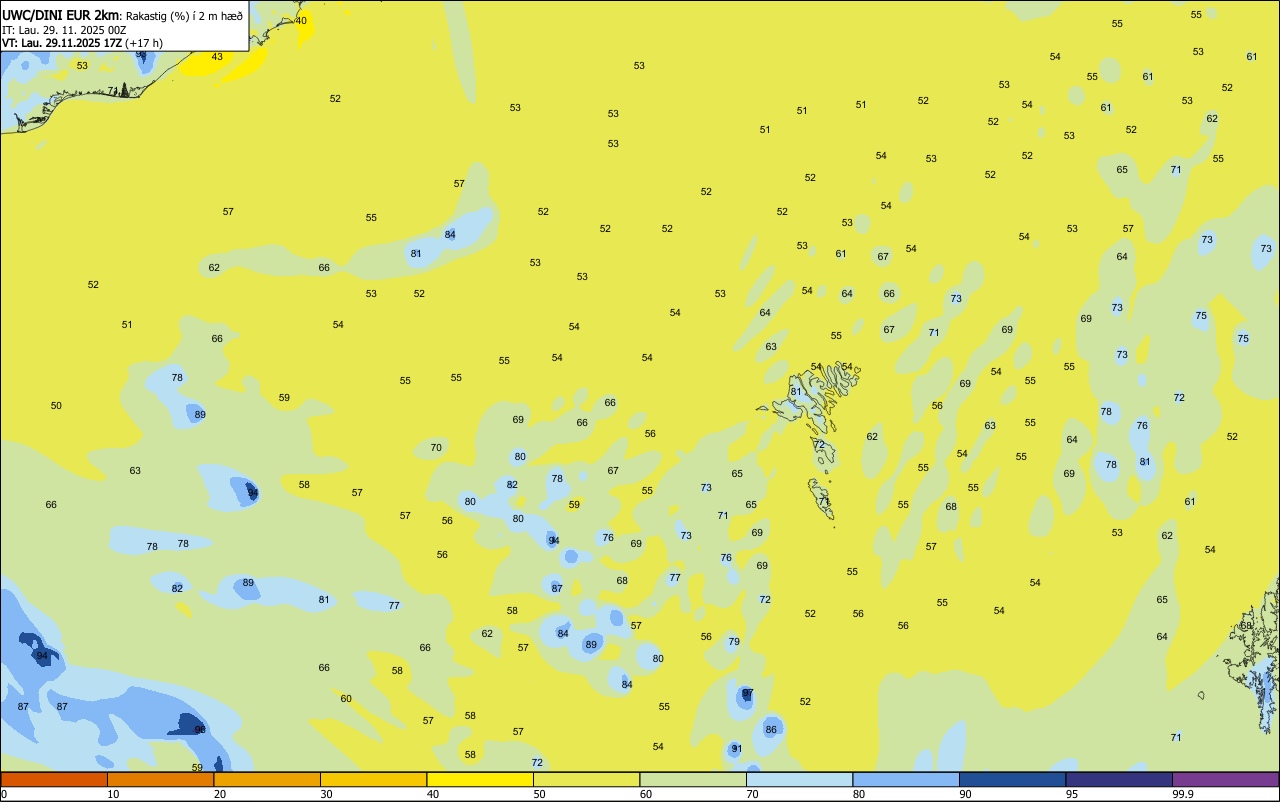
Task: Click the 0–10 dark orange legend swatch
Action: tap(54, 779)
